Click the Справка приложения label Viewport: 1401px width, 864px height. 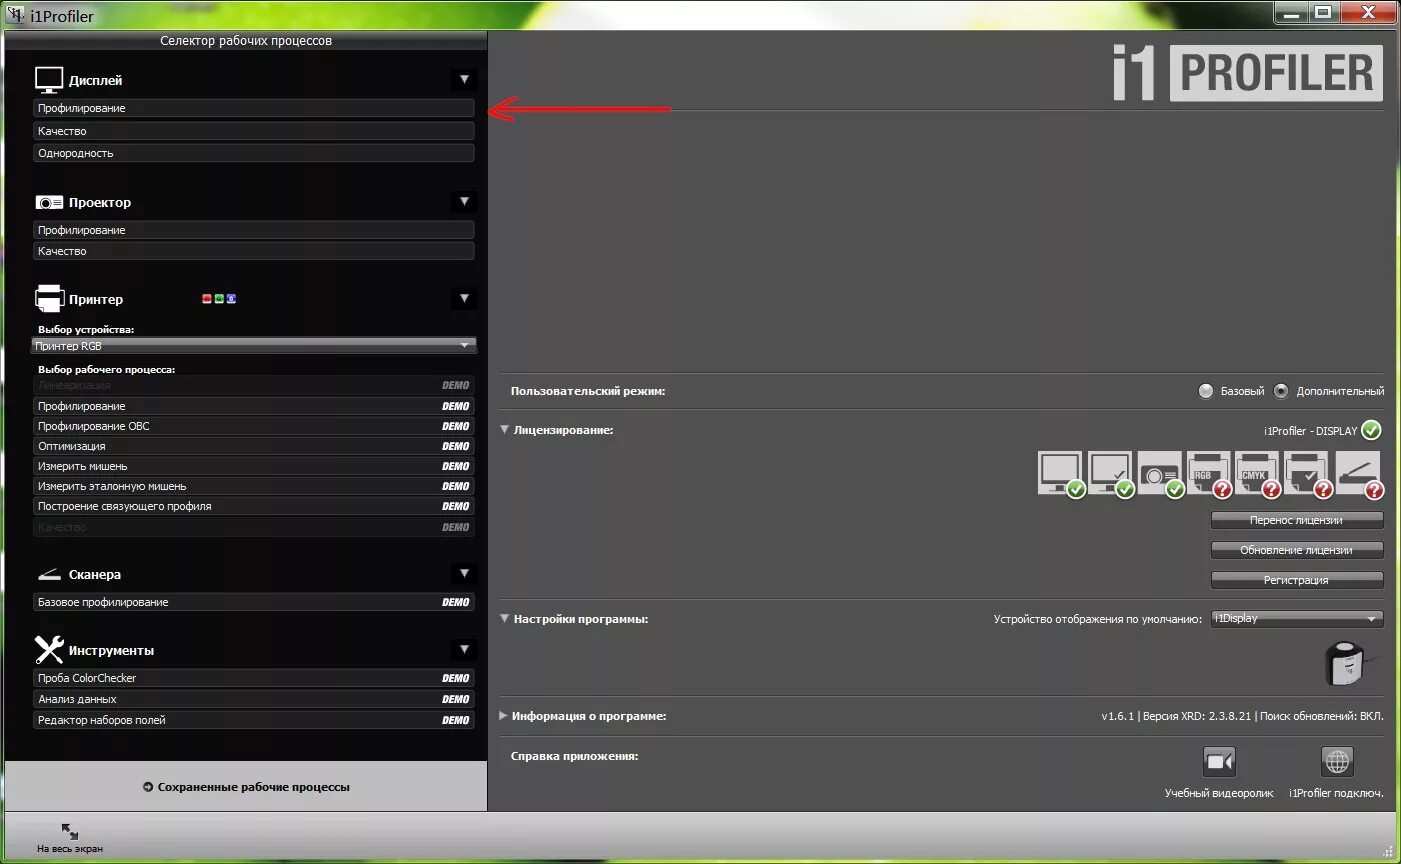click(575, 756)
